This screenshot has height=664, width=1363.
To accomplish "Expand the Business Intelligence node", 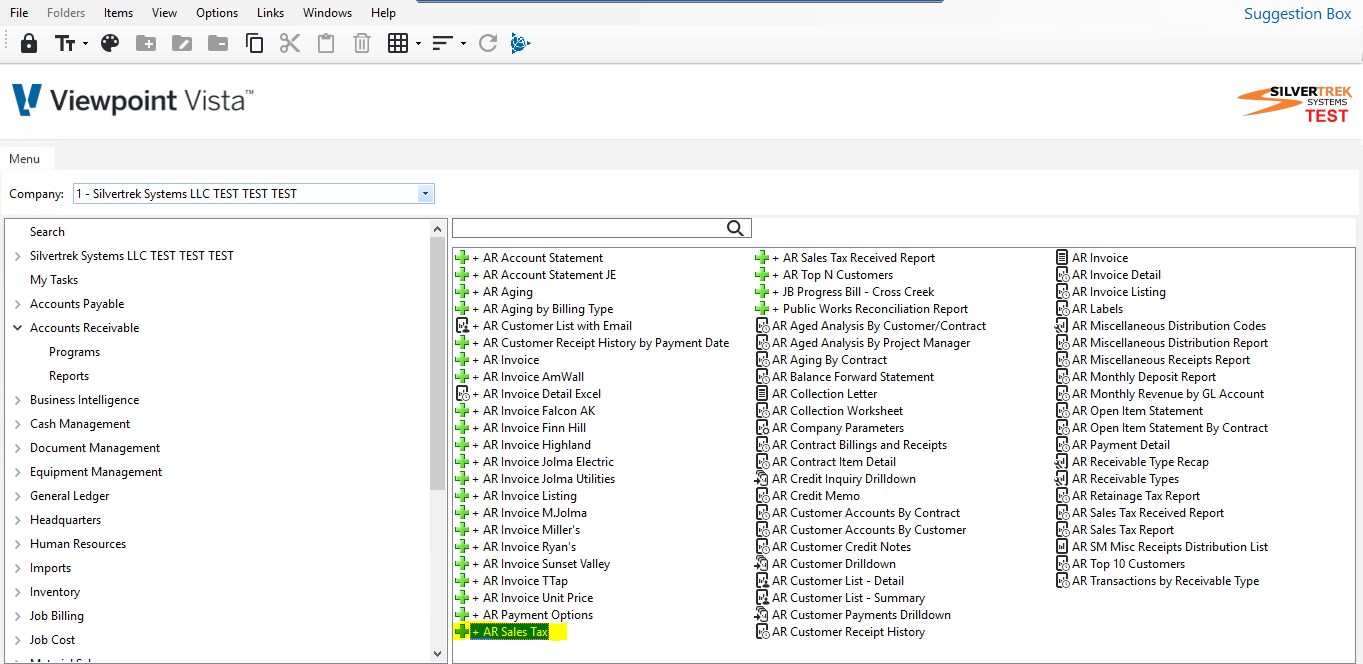I will [x=18, y=400].
